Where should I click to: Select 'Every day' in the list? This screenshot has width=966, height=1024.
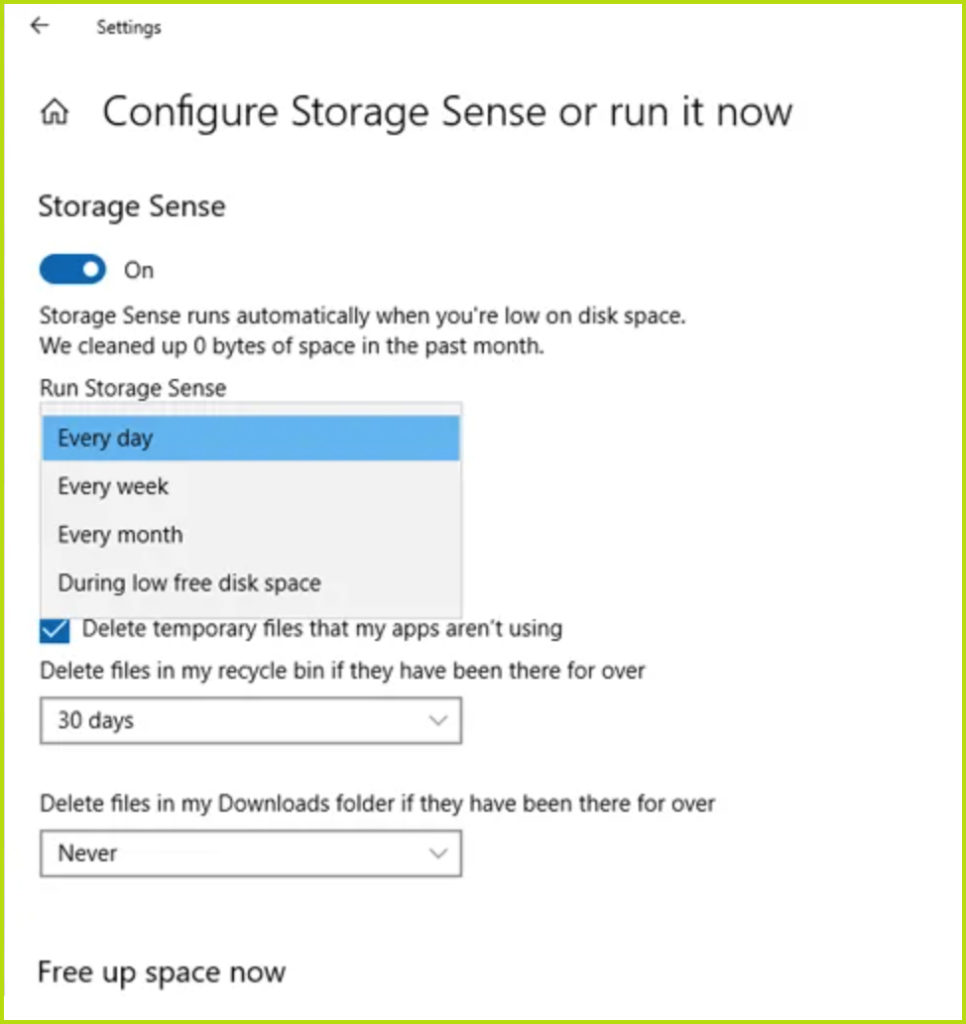(x=251, y=438)
